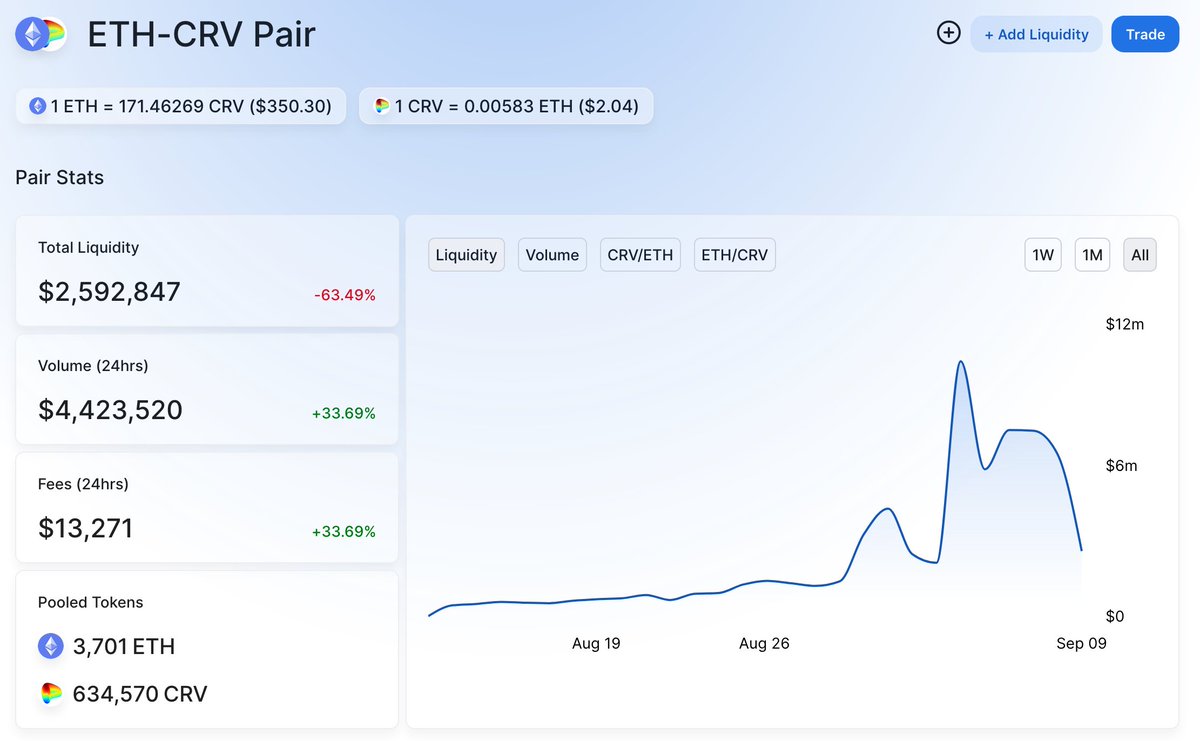Set chart range to All

1140,255
